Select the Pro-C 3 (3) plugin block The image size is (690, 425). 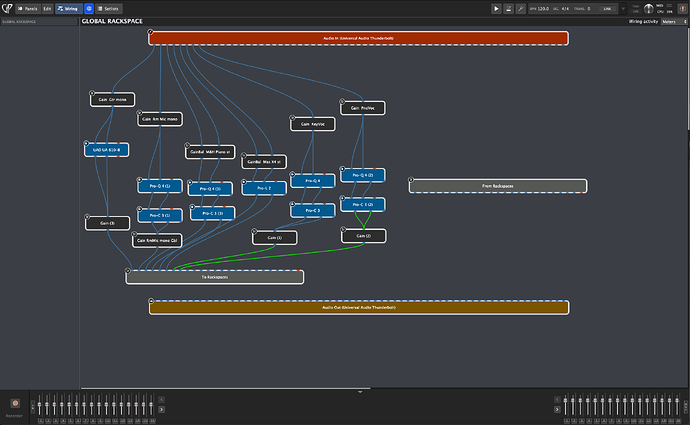213,213
